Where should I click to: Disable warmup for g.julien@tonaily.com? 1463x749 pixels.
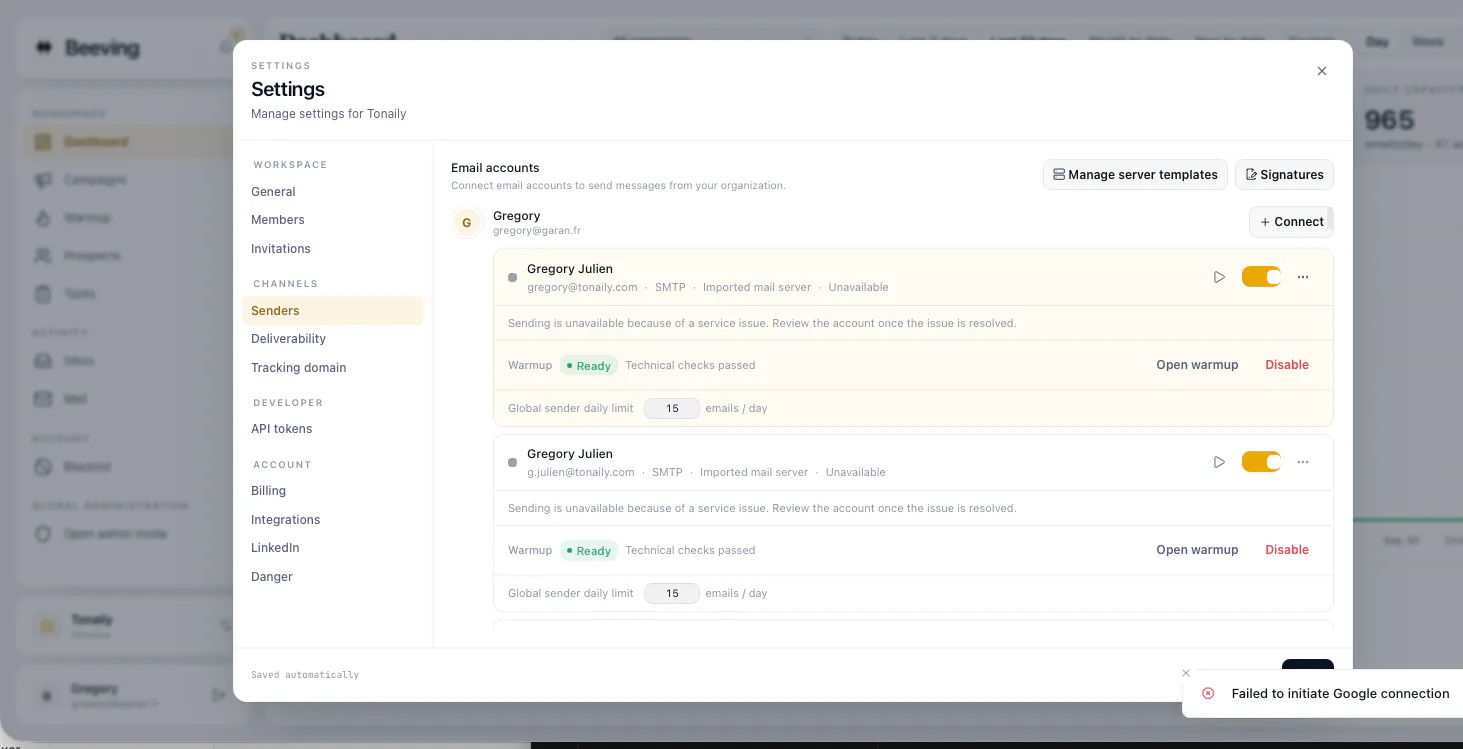click(x=1287, y=550)
